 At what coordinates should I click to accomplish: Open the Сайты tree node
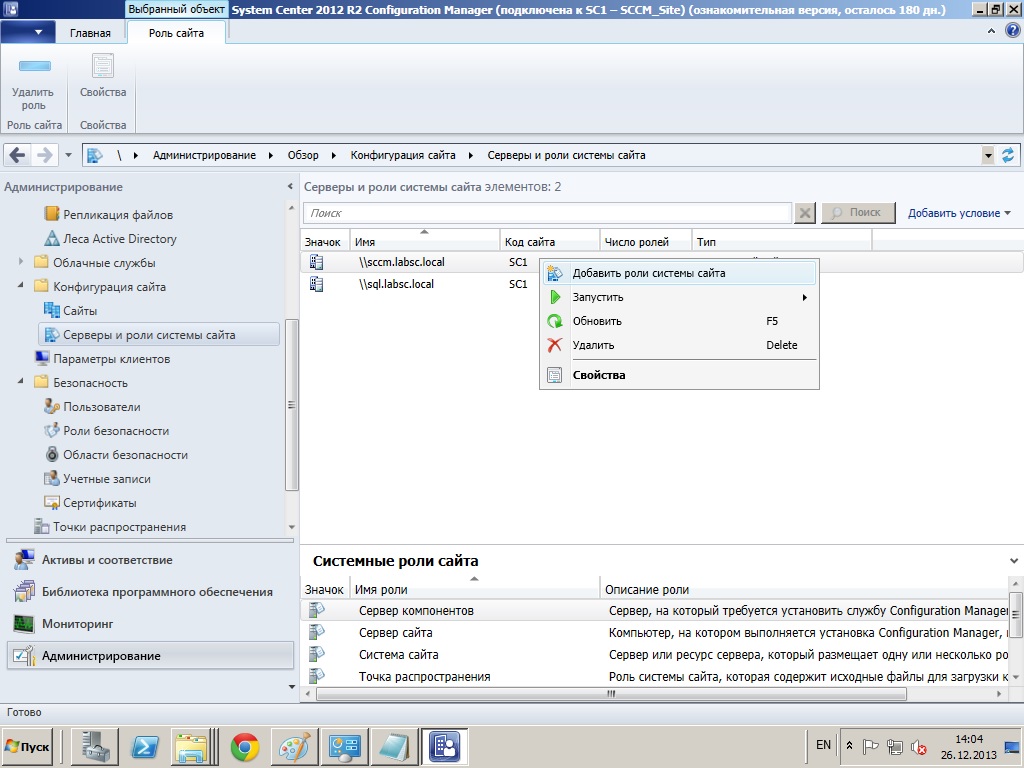click(x=80, y=311)
